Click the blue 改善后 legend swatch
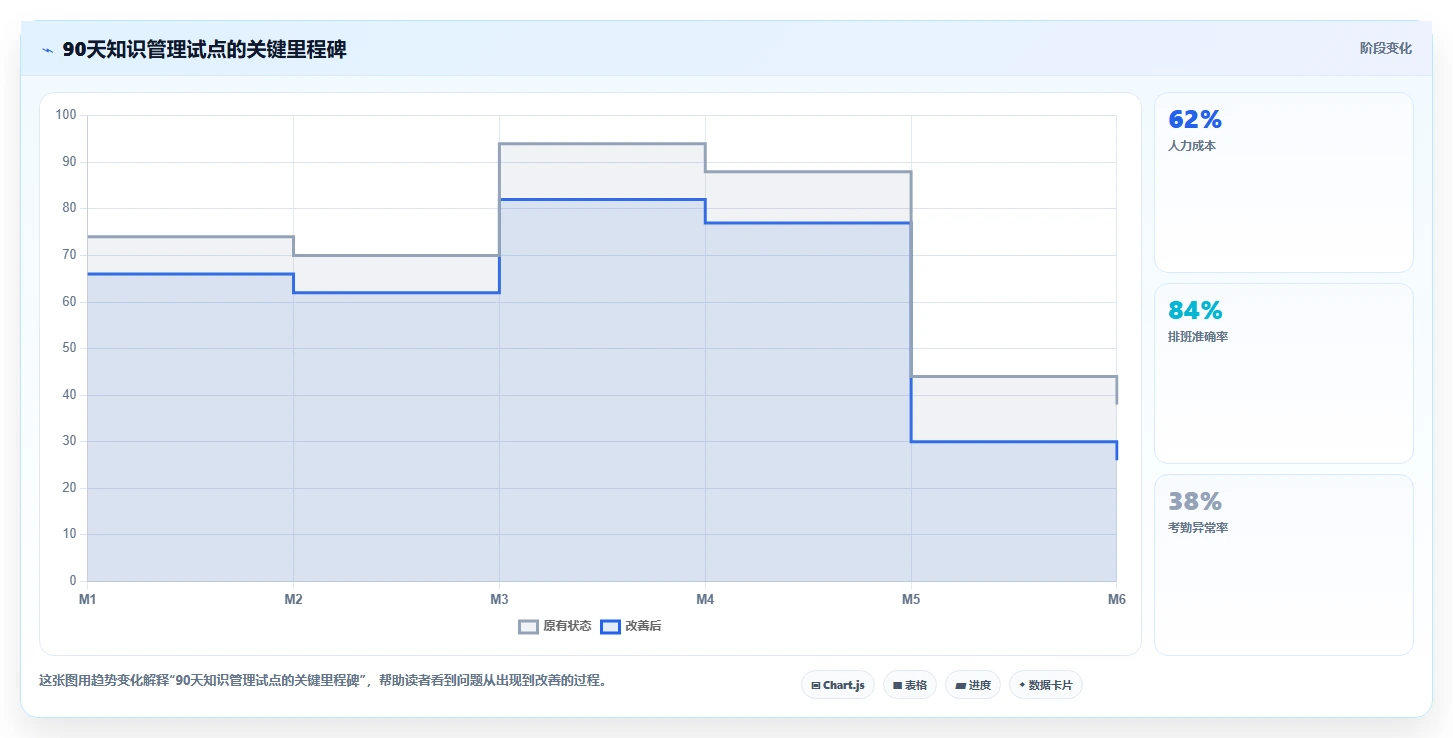This screenshot has width=1453, height=738. tap(610, 627)
